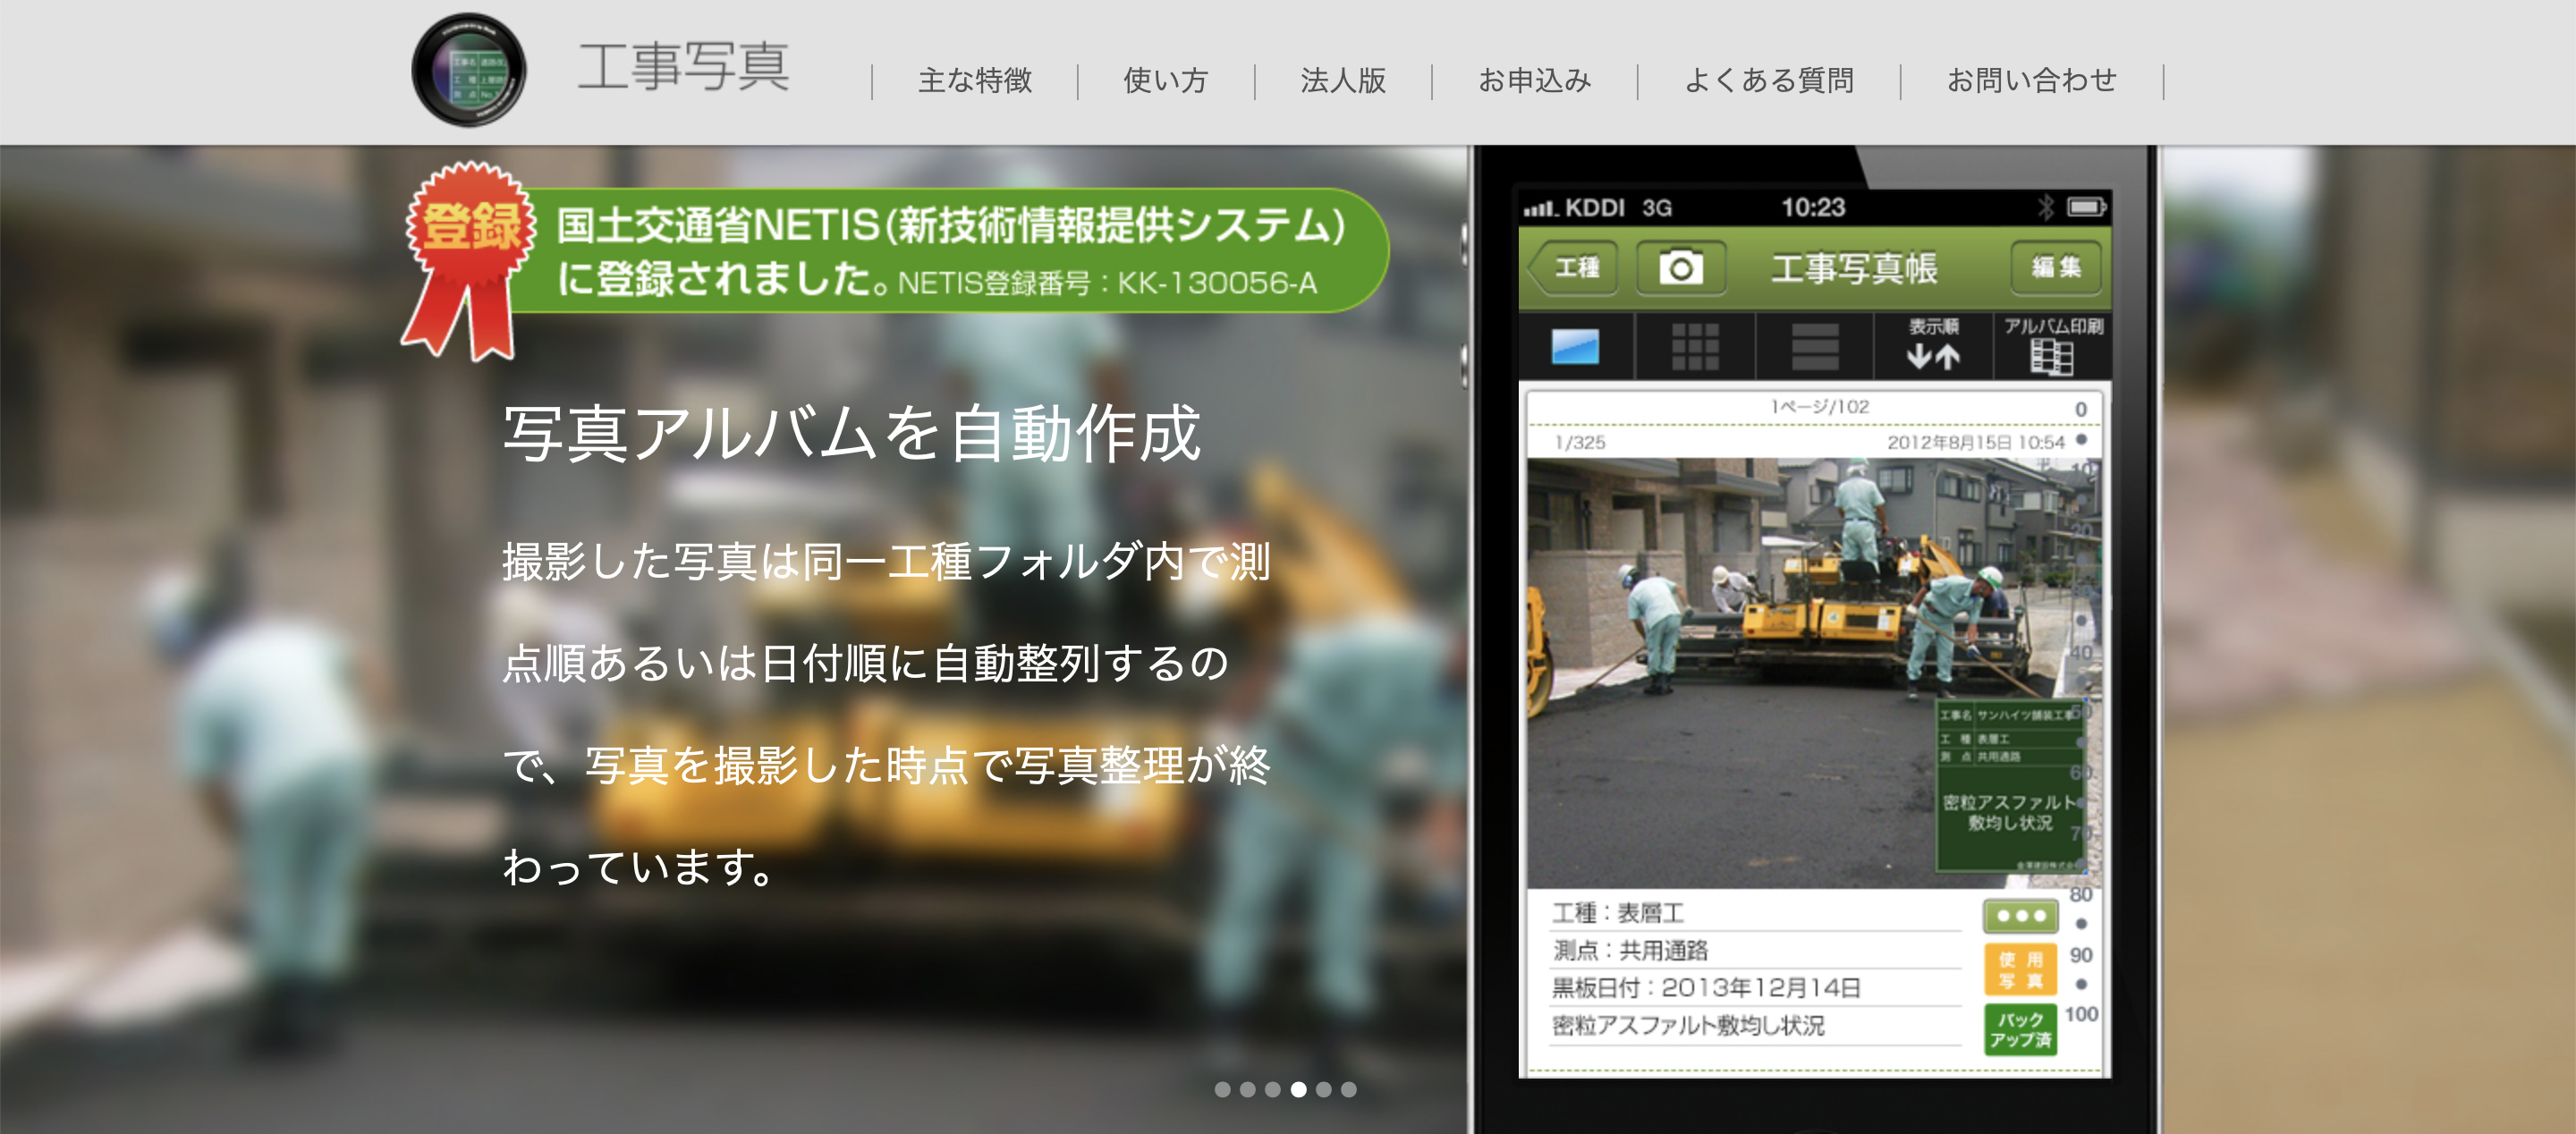Viewport: 2576px width, 1134px height.
Task: Open the お申込み link
Action: [x=1537, y=82]
